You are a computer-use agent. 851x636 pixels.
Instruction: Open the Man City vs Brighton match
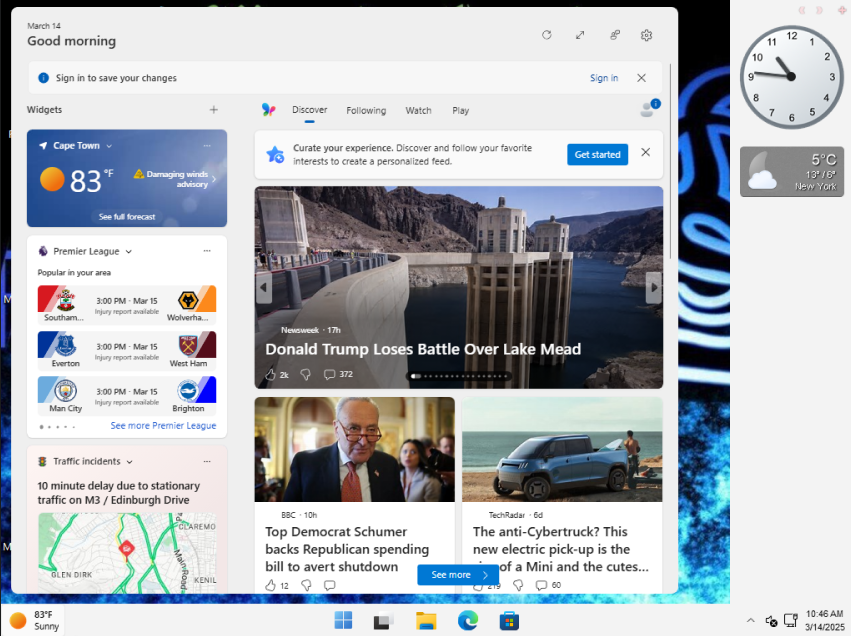click(x=127, y=396)
